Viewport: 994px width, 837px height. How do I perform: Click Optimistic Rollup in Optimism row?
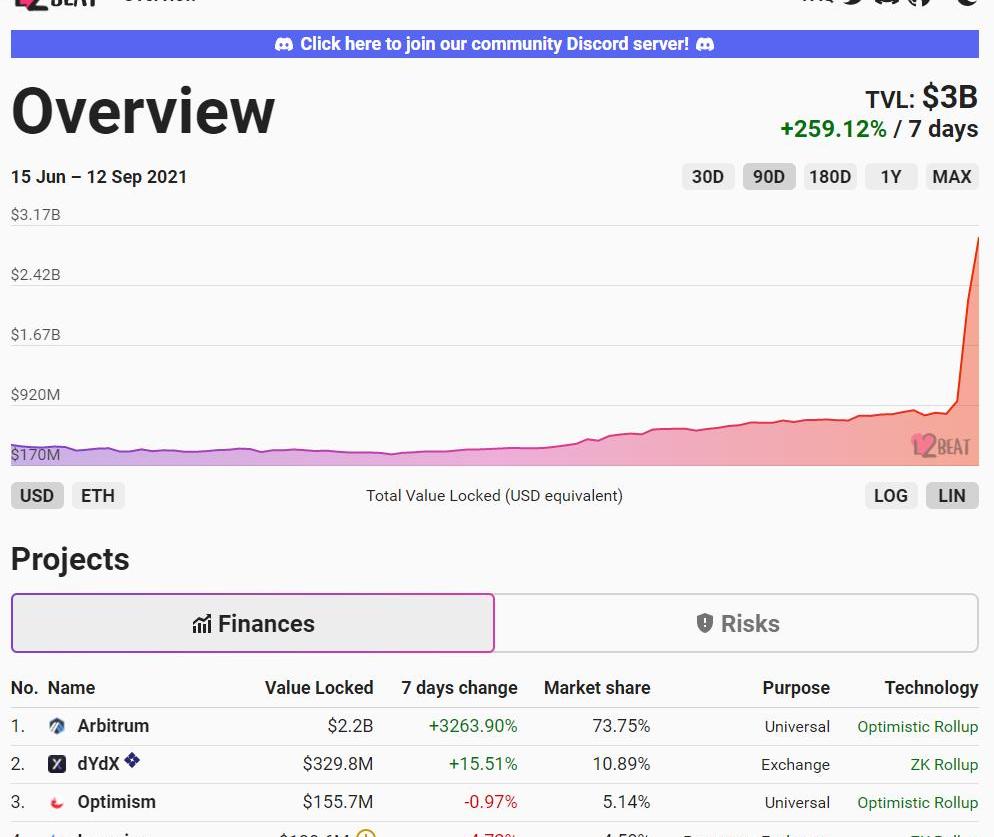coord(917,803)
